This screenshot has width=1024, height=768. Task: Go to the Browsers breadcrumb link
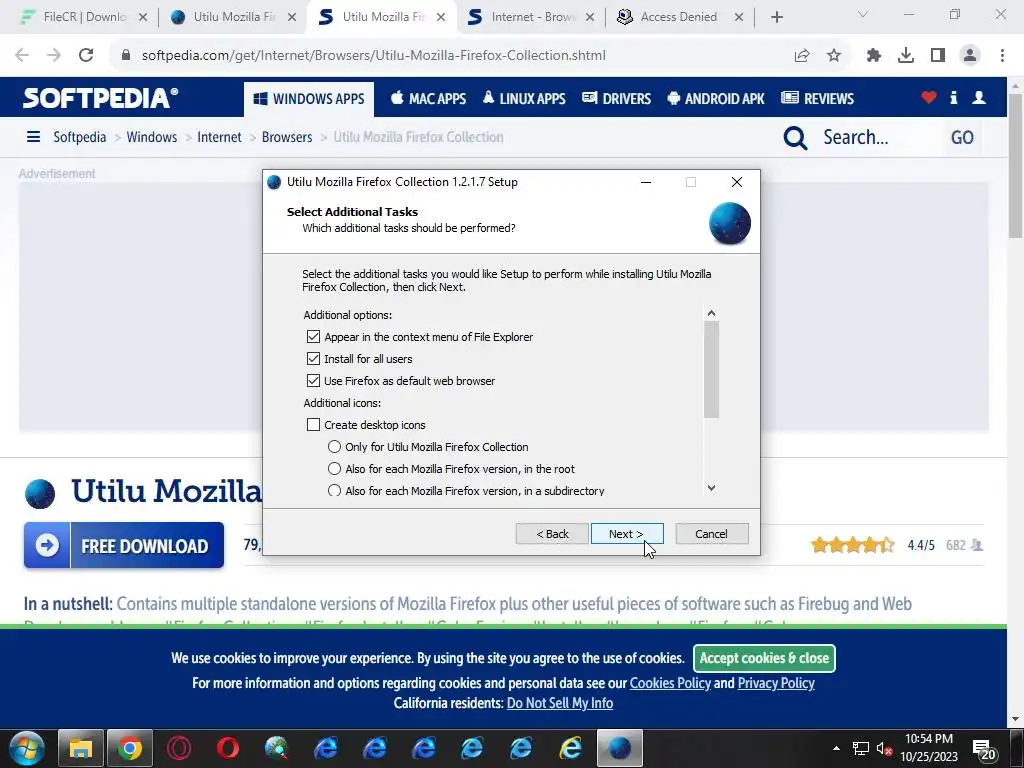click(x=287, y=137)
